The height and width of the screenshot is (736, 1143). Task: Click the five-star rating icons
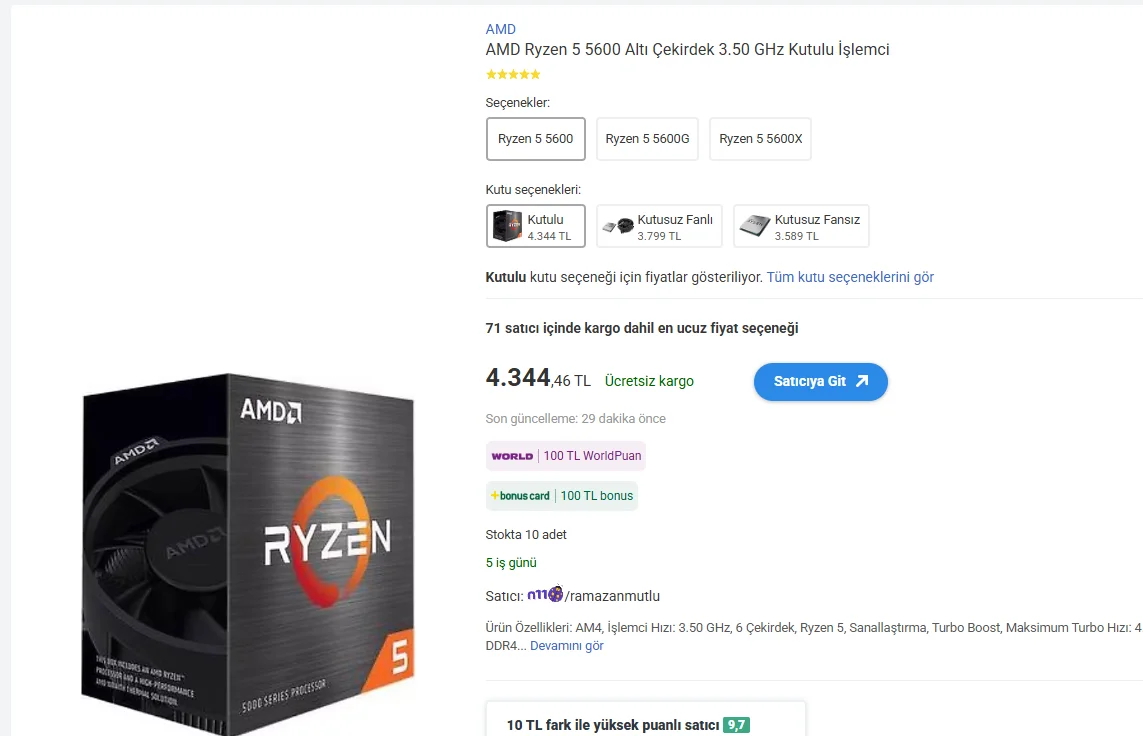tap(513, 74)
